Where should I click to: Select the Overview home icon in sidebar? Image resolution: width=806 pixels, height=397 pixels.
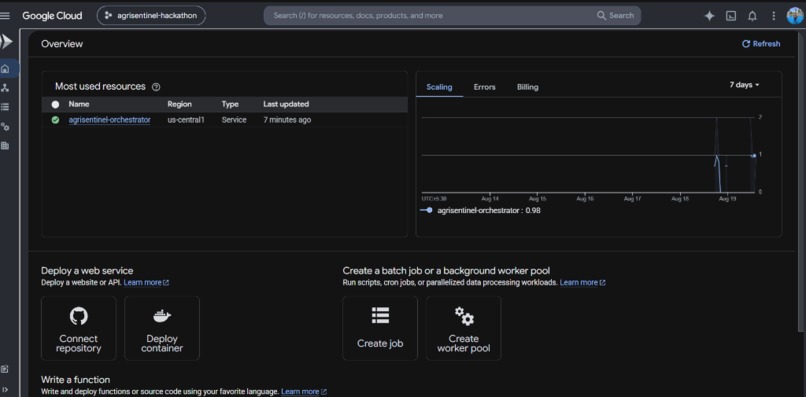(5, 69)
